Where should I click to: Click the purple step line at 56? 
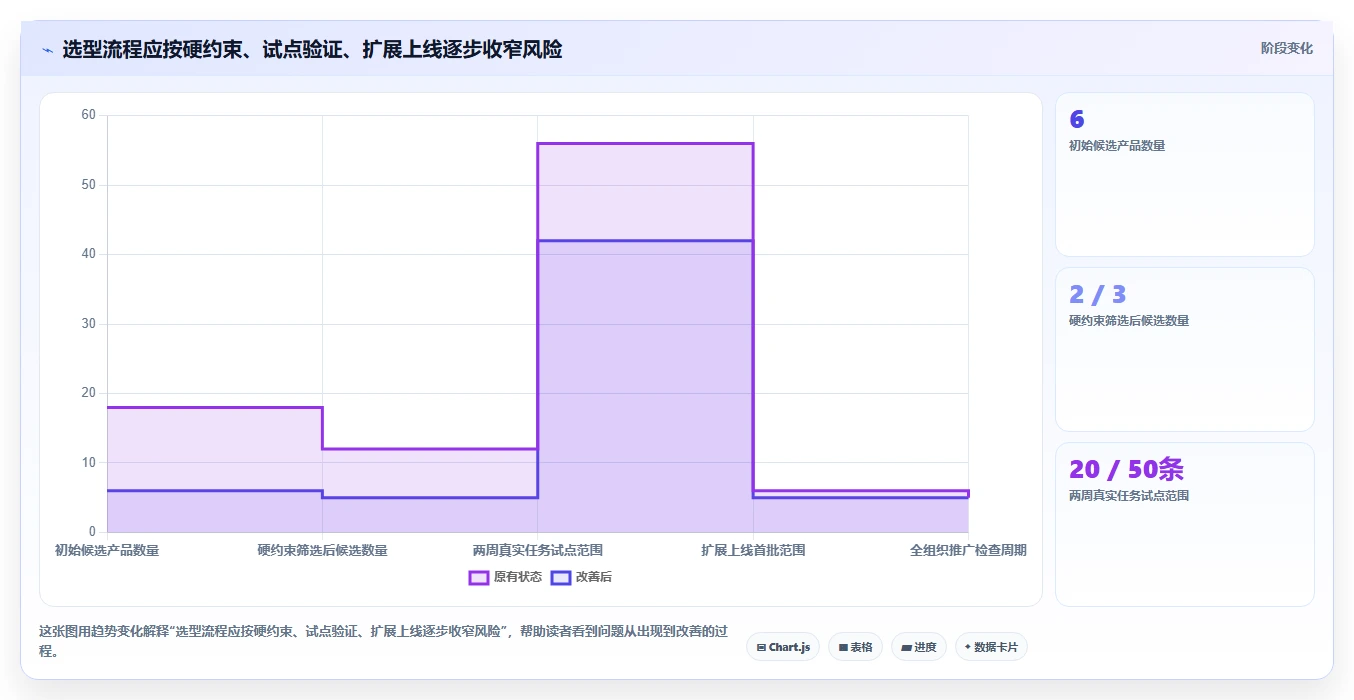(x=645, y=144)
